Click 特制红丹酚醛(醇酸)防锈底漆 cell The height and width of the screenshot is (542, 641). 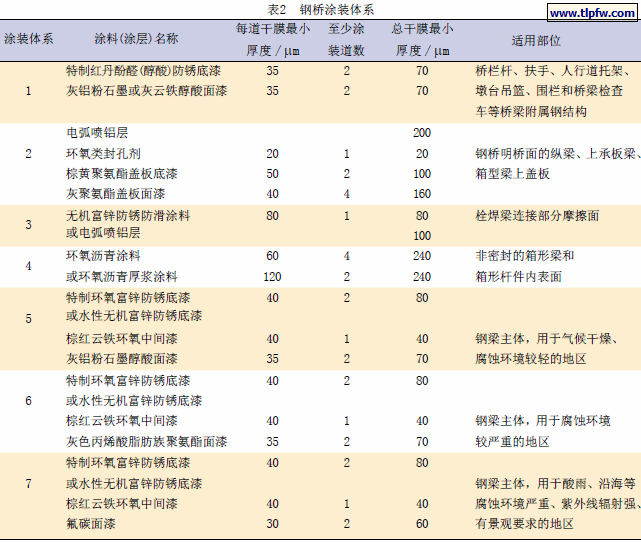143,71
